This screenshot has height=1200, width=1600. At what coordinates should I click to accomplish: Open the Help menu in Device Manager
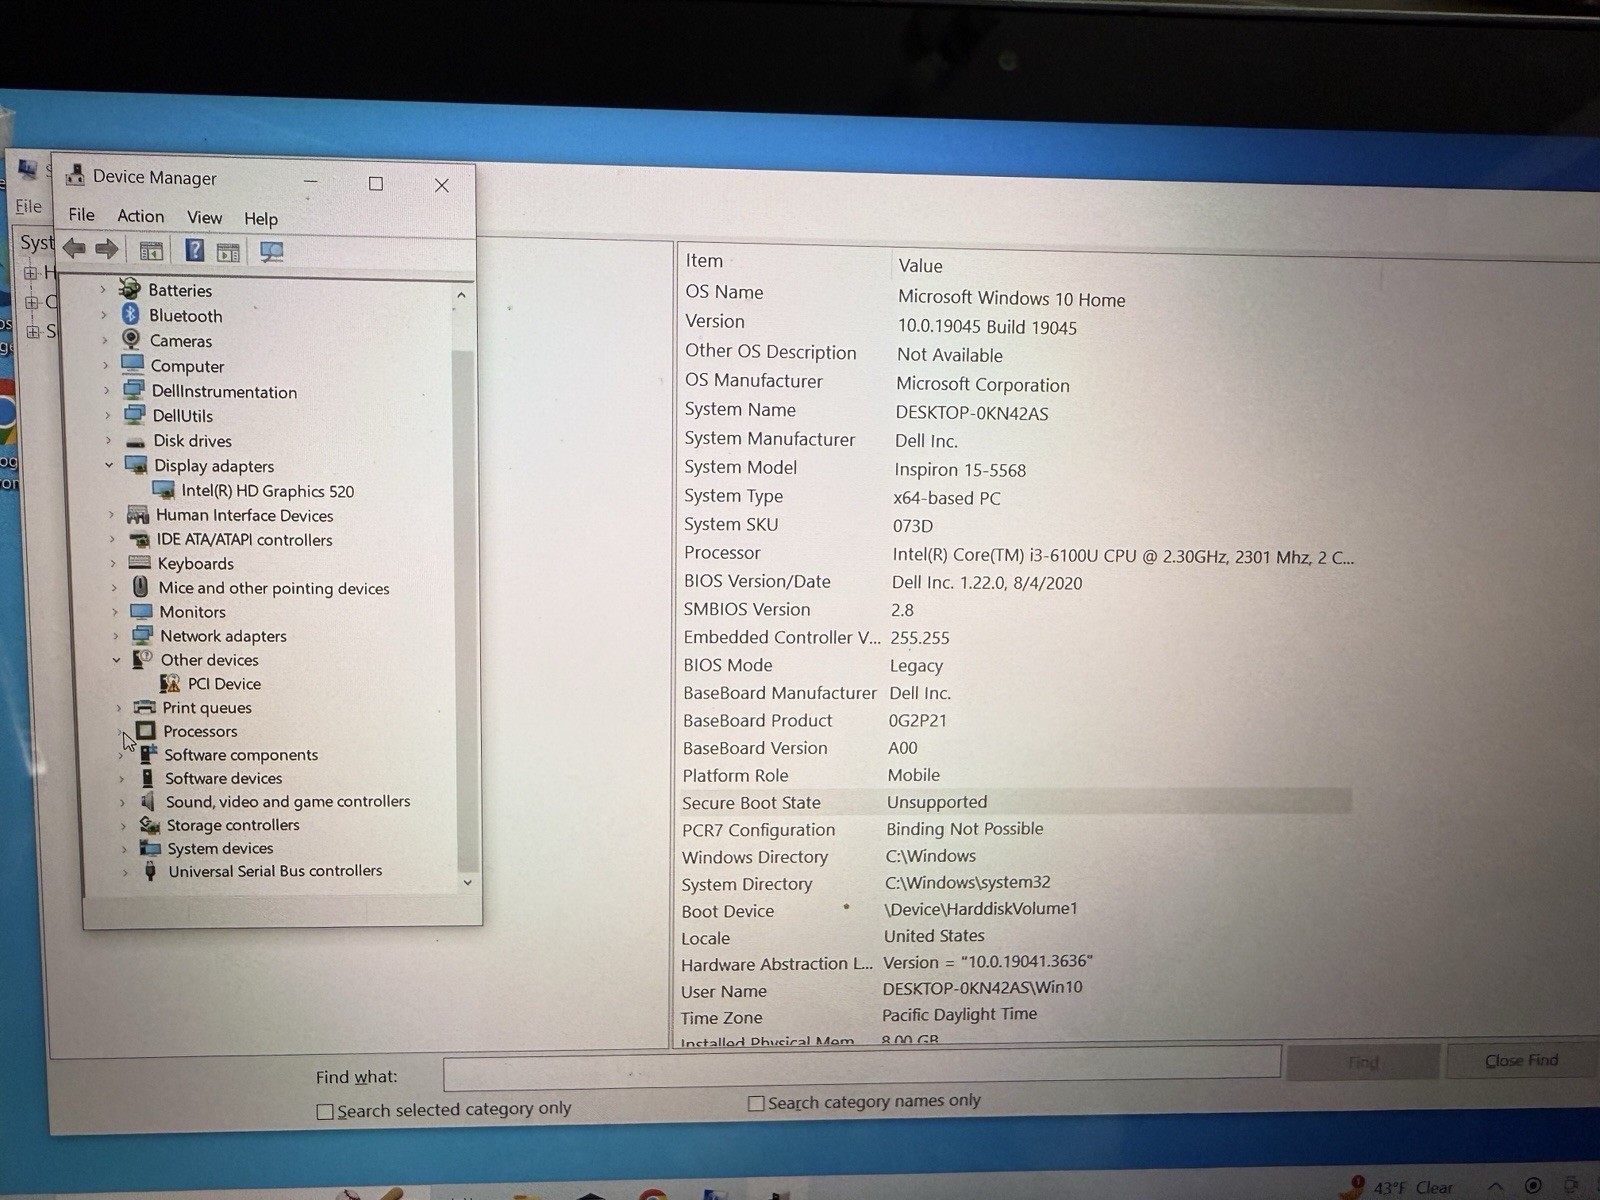(261, 218)
